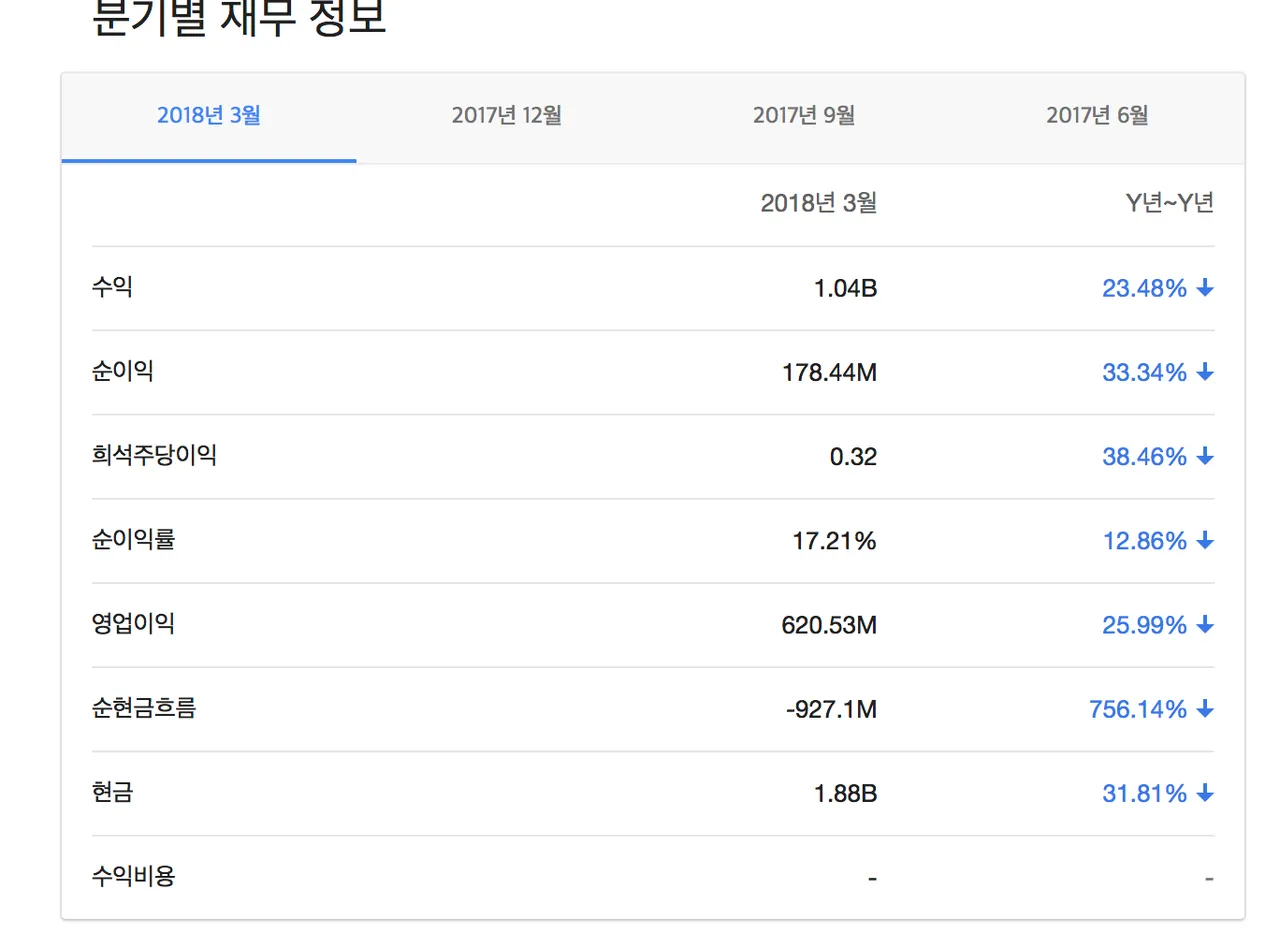Click the 756.14% change in 순현금흐름 row
This screenshot has width=1280, height=934.
click(1138, 710)
